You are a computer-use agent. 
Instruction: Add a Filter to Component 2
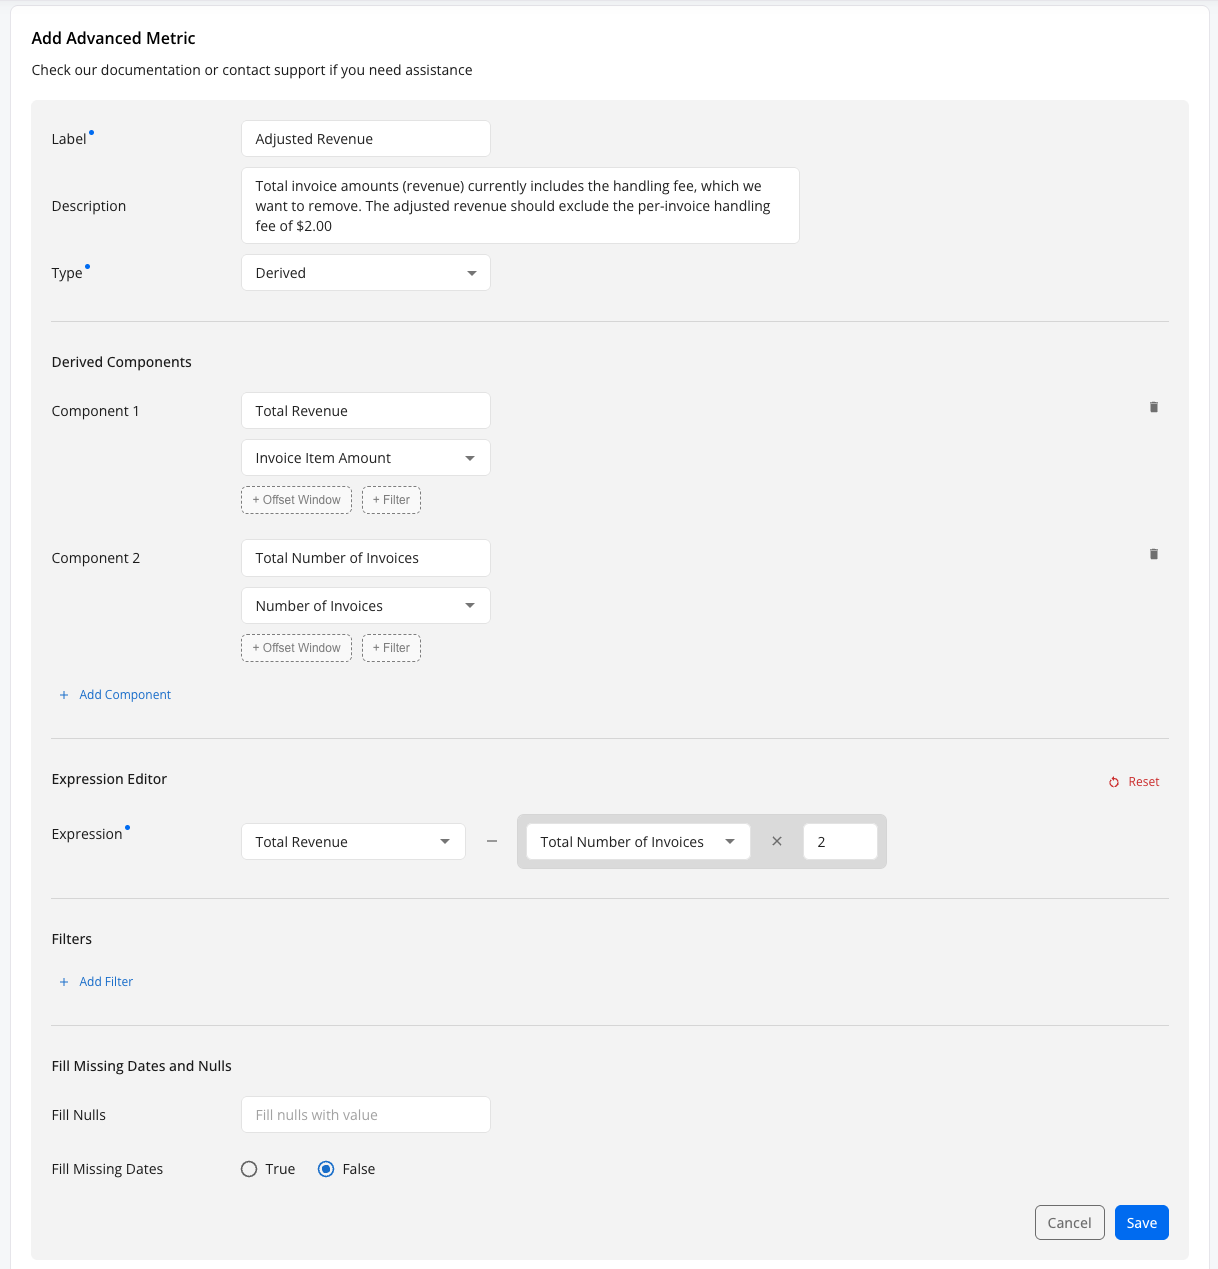pos(391,648)
